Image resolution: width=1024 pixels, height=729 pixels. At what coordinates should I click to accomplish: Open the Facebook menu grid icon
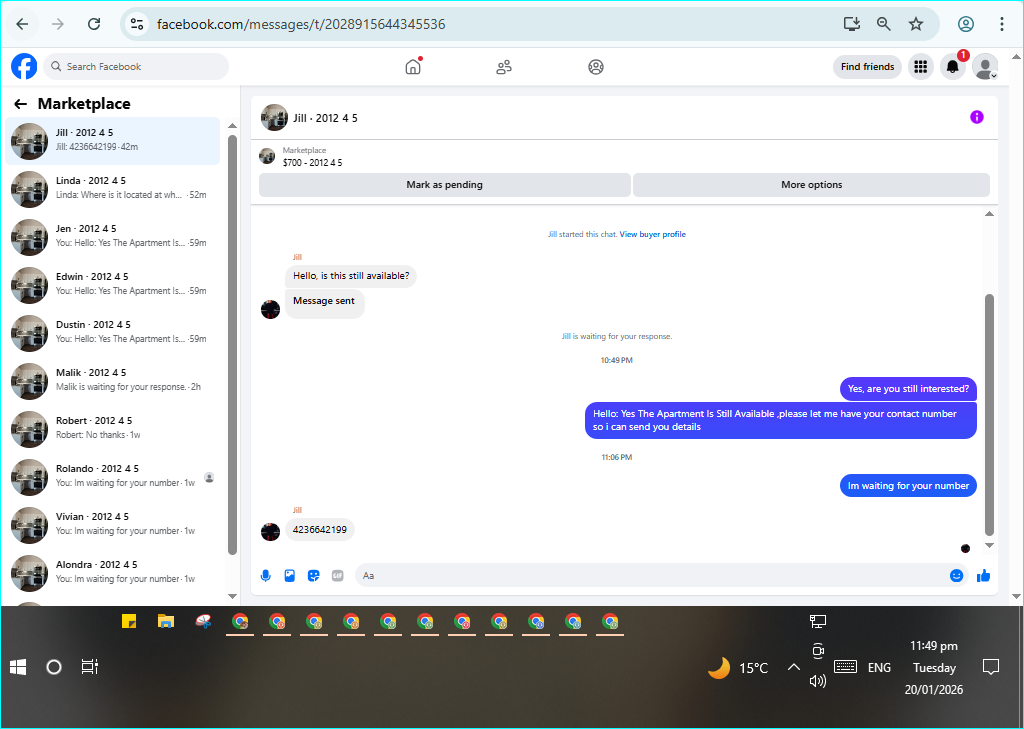pos(921,67)
